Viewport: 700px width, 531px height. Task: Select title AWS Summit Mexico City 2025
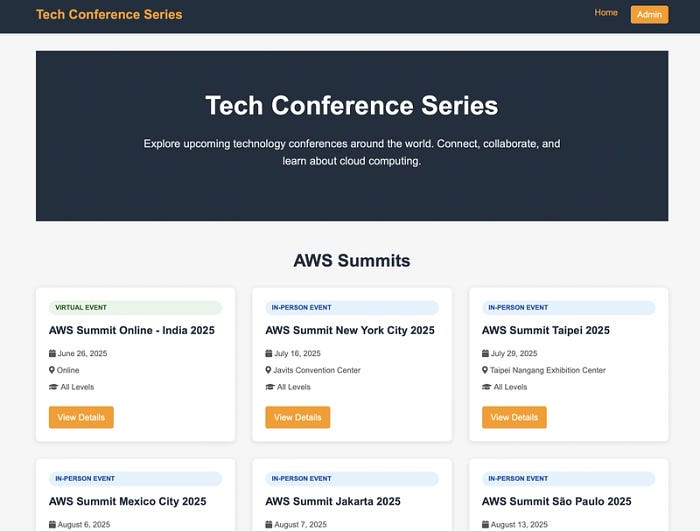pyautogui.click(x=128, y=502)
